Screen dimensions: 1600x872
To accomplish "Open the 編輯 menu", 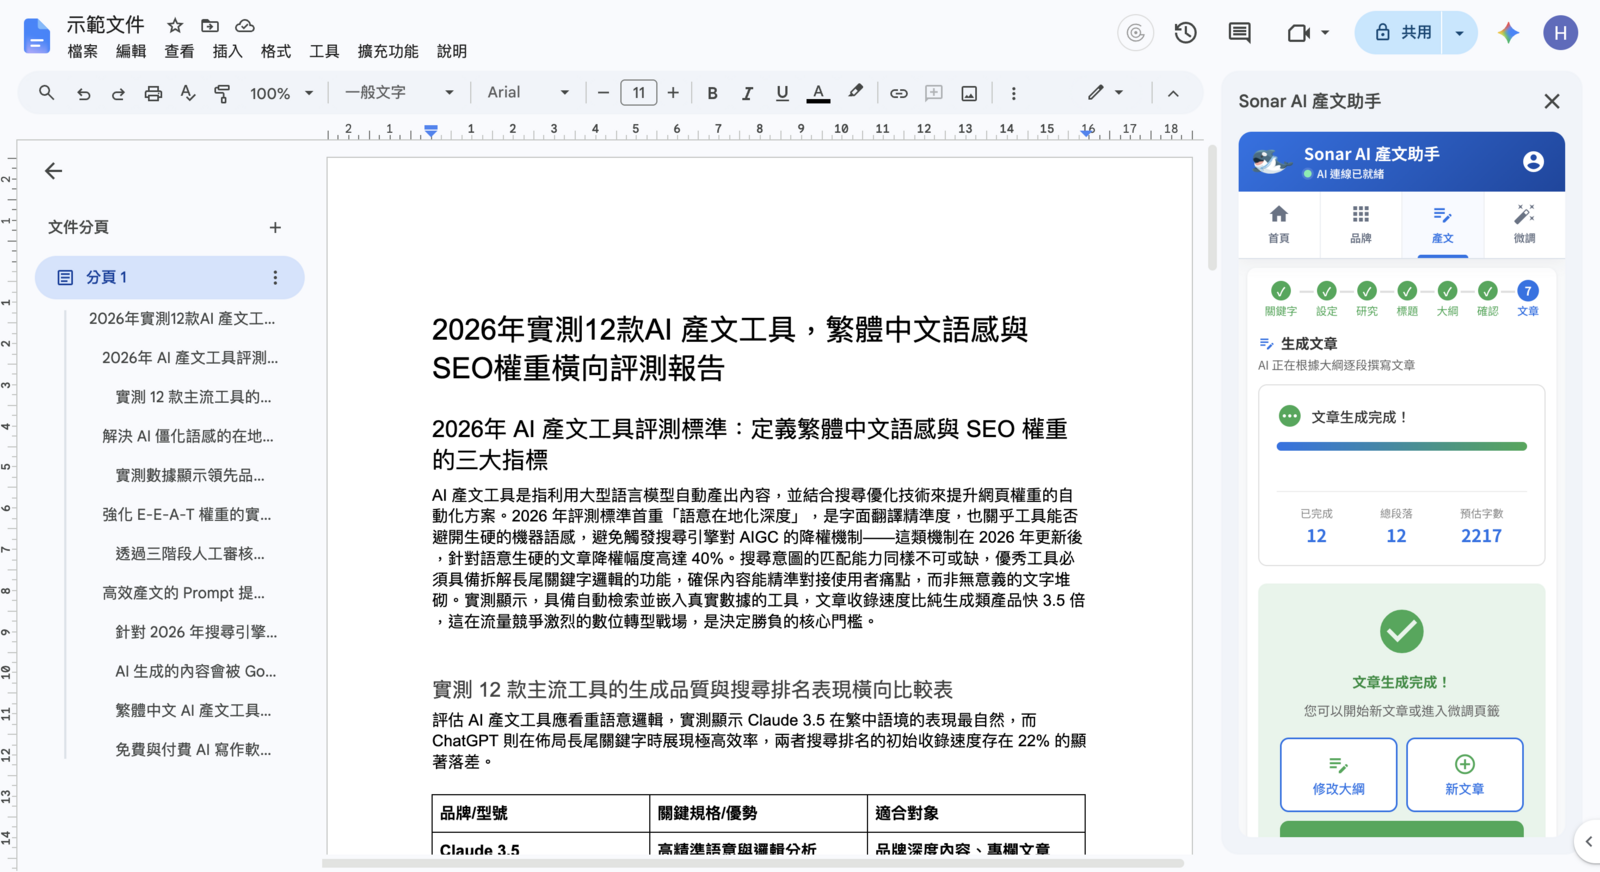I will (x=131, y=51).
